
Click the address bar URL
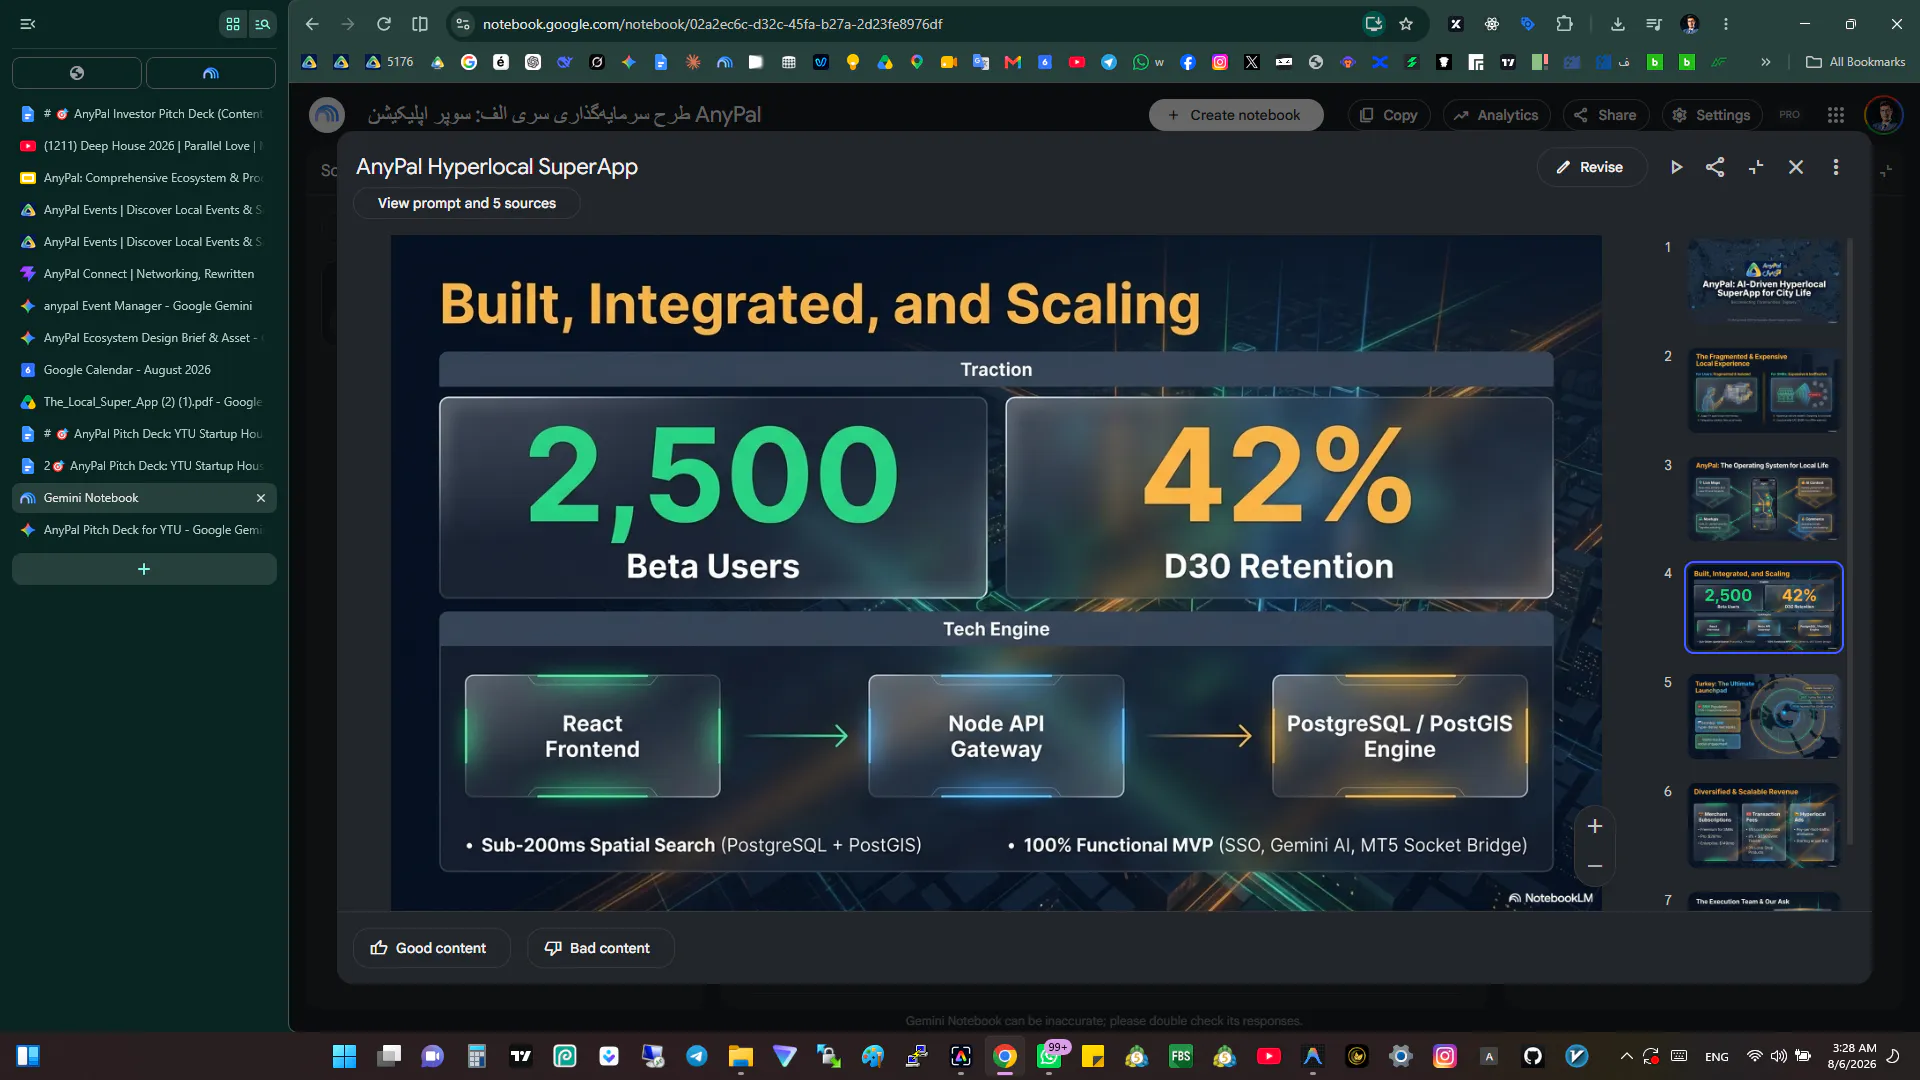click(x=712, y=24)
